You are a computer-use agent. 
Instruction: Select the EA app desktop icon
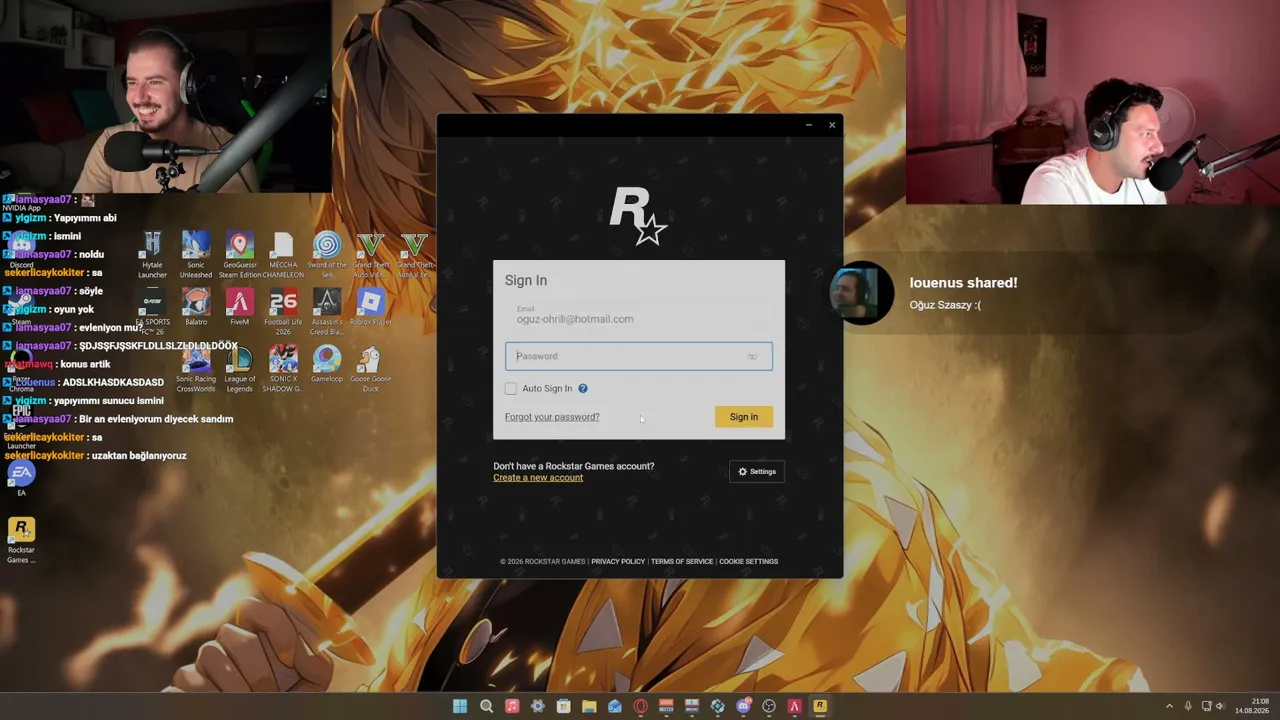tap(21, 478)
